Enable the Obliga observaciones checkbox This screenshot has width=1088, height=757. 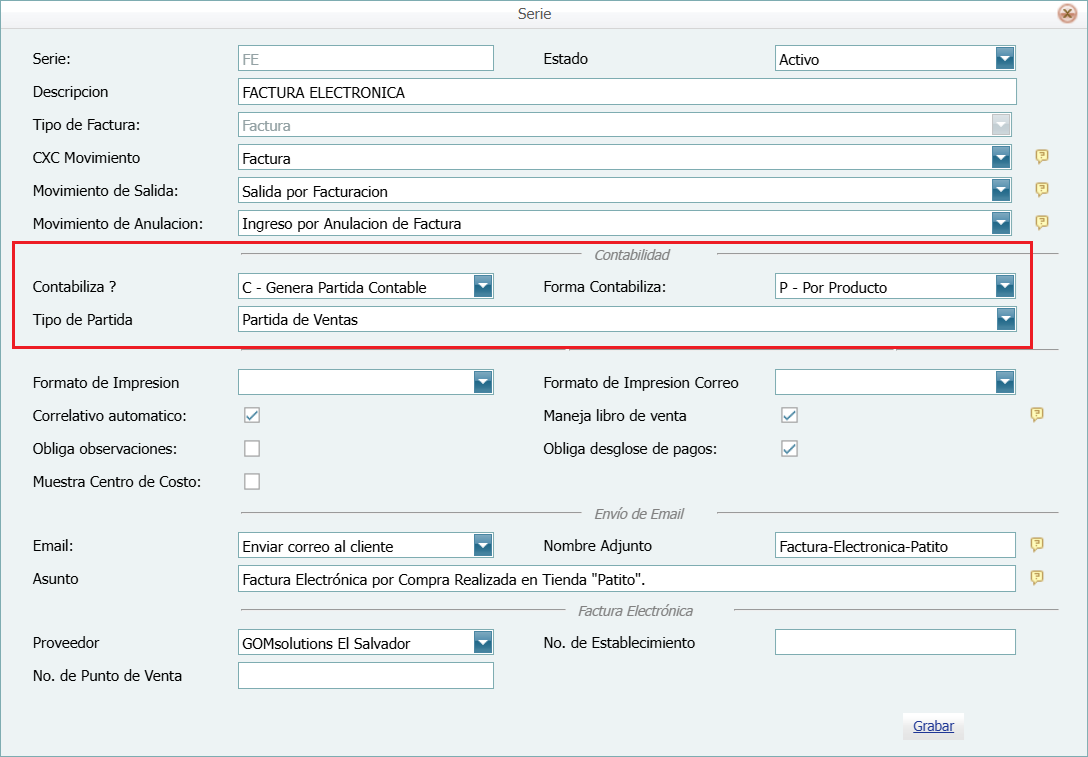click(x=251, y=448)
